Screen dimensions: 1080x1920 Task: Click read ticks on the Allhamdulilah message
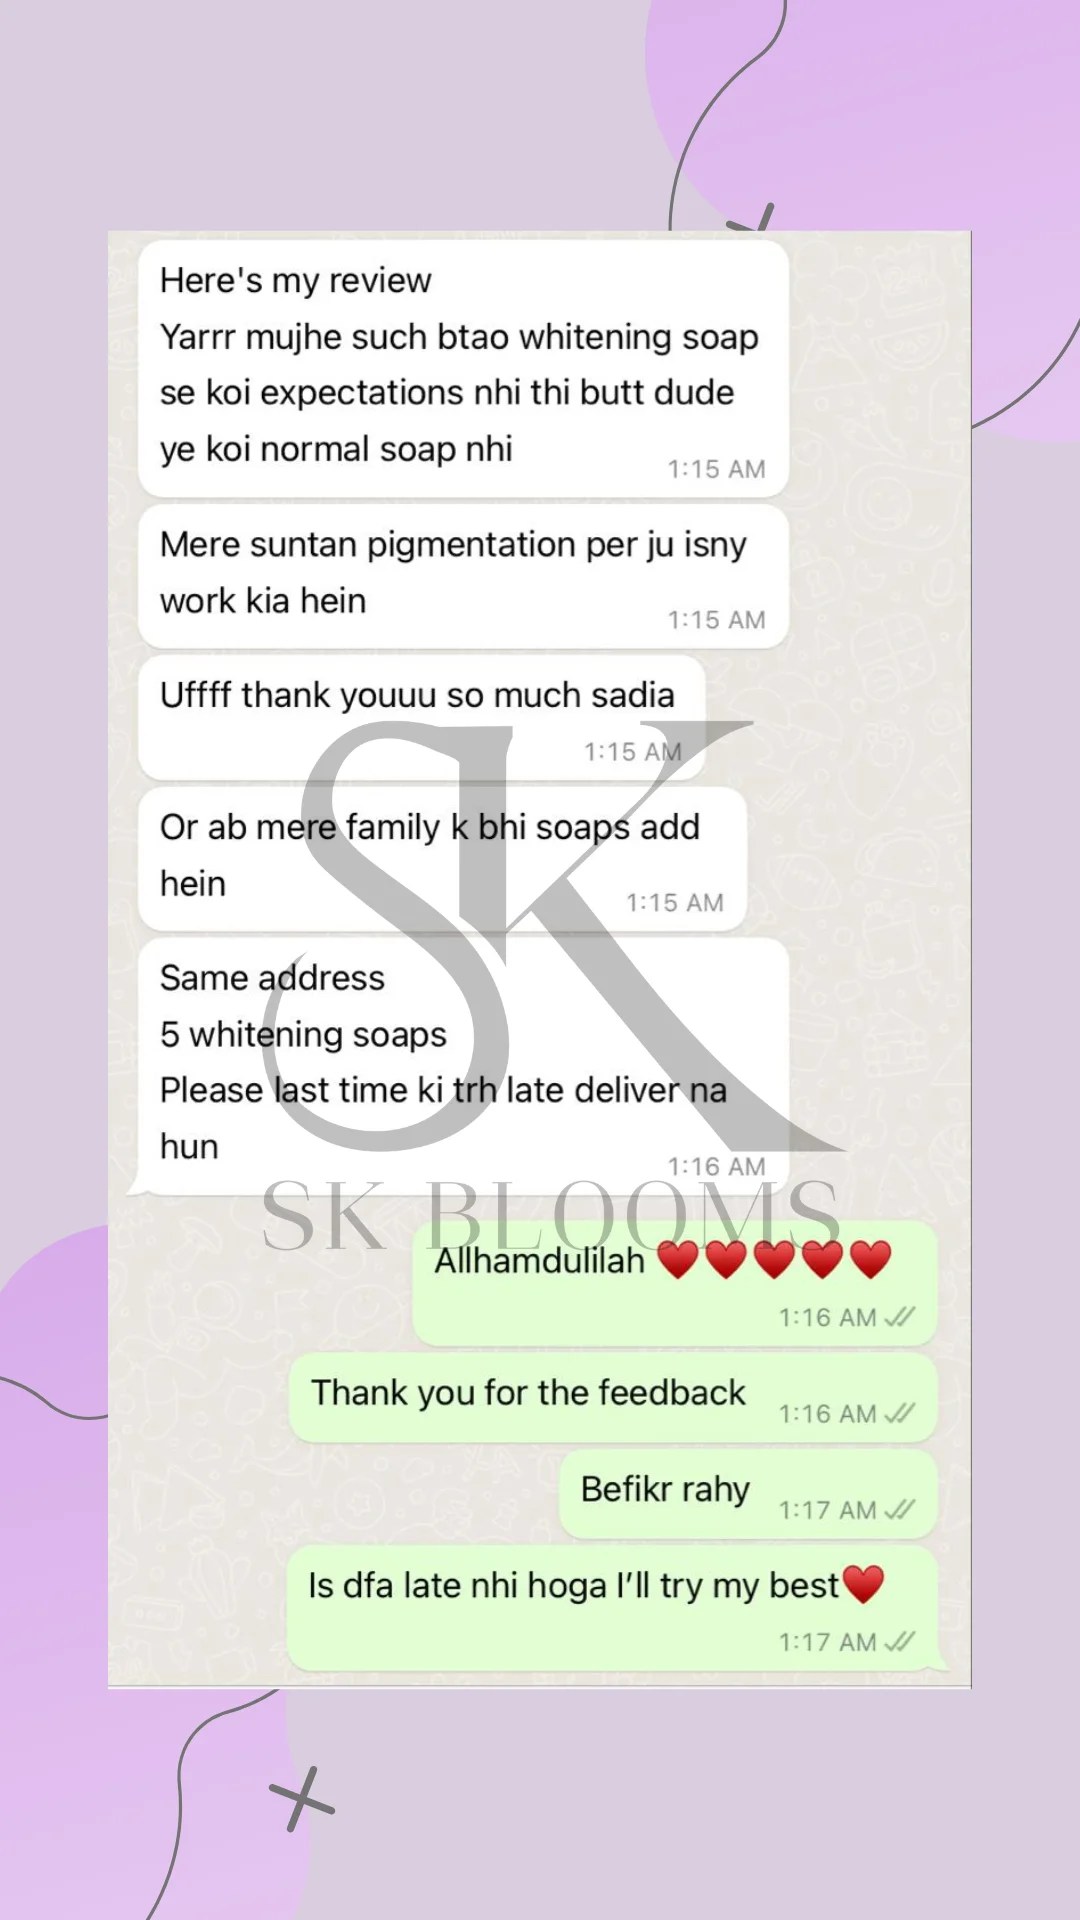pyautogui.click(x=900, y=1317)
